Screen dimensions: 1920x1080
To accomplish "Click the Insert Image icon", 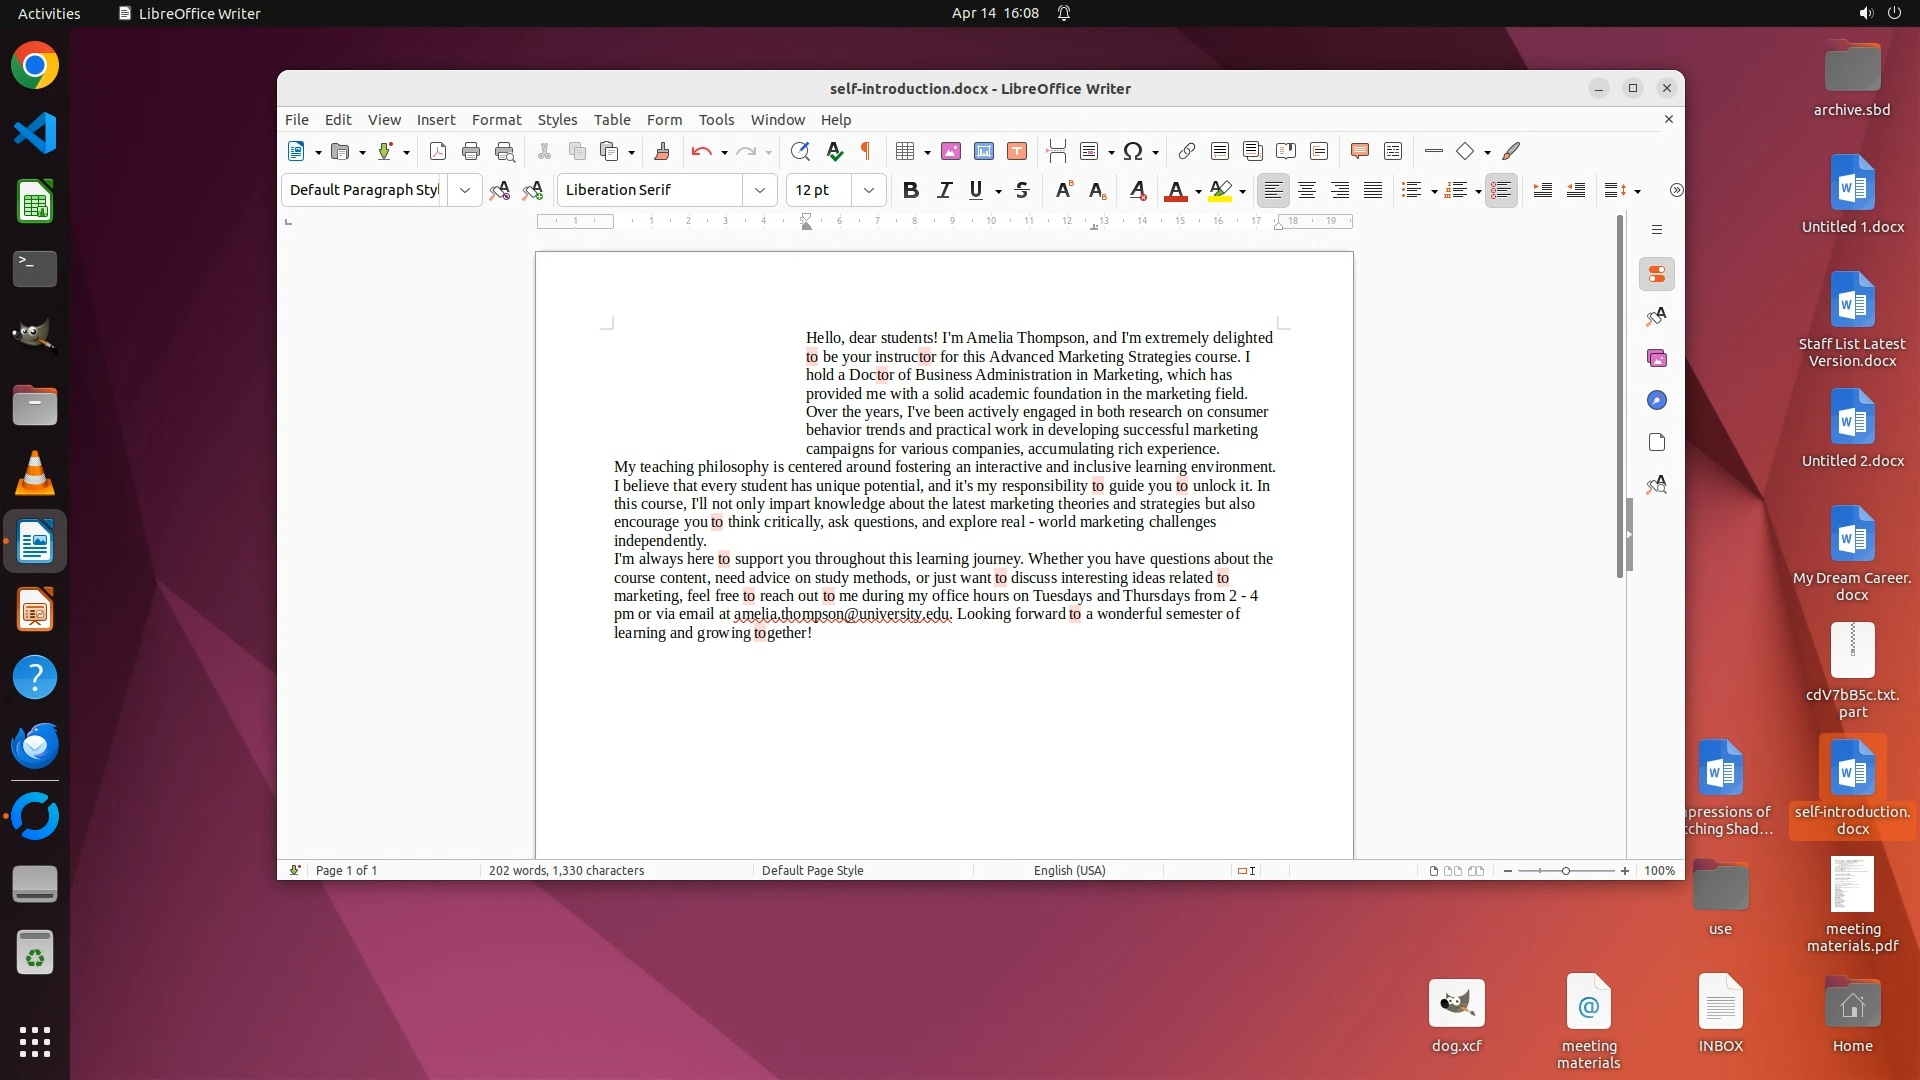I will click(951, 151).
